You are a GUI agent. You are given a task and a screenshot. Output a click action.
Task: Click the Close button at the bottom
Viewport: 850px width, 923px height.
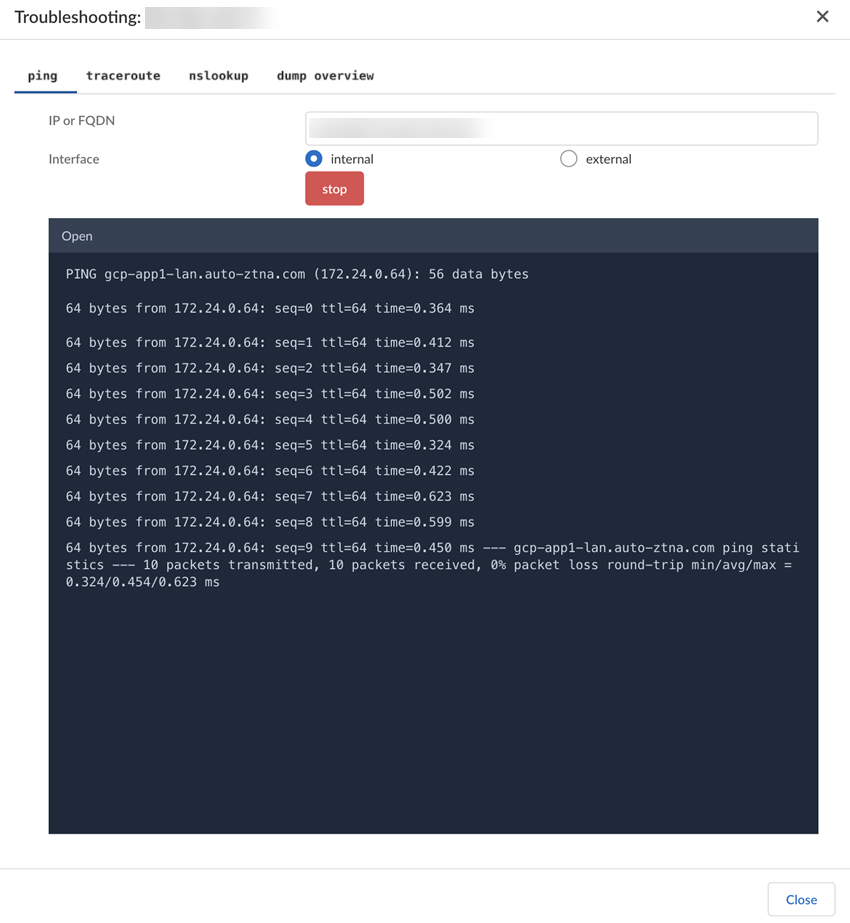tap(801, 899)
